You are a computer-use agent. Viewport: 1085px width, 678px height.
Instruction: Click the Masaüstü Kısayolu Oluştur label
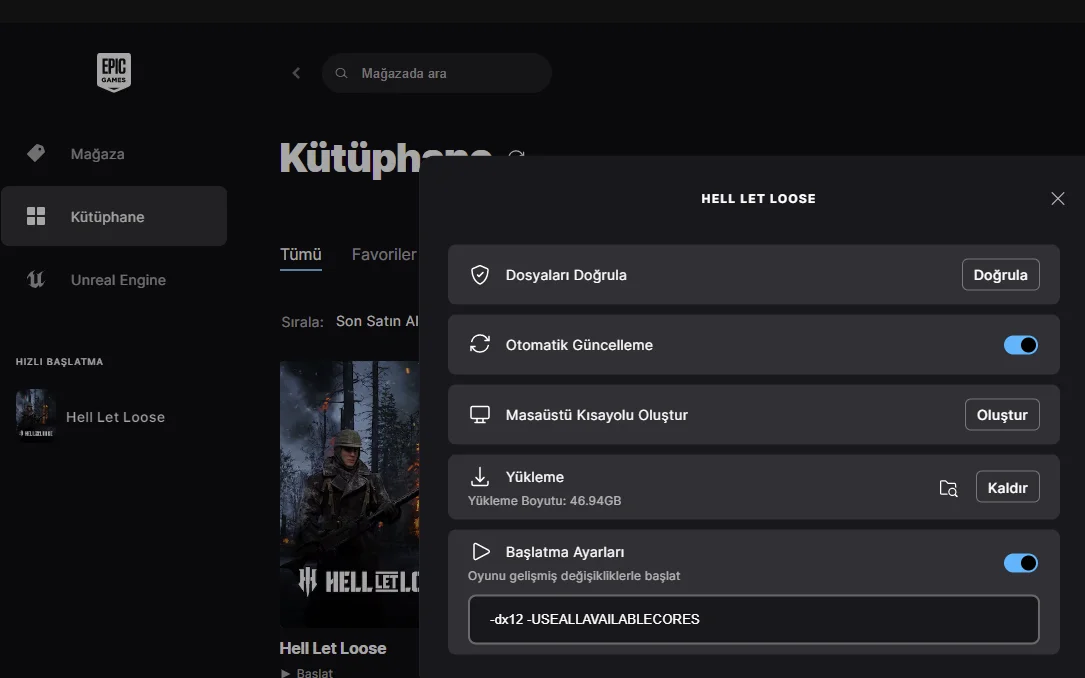coord(596,414)
